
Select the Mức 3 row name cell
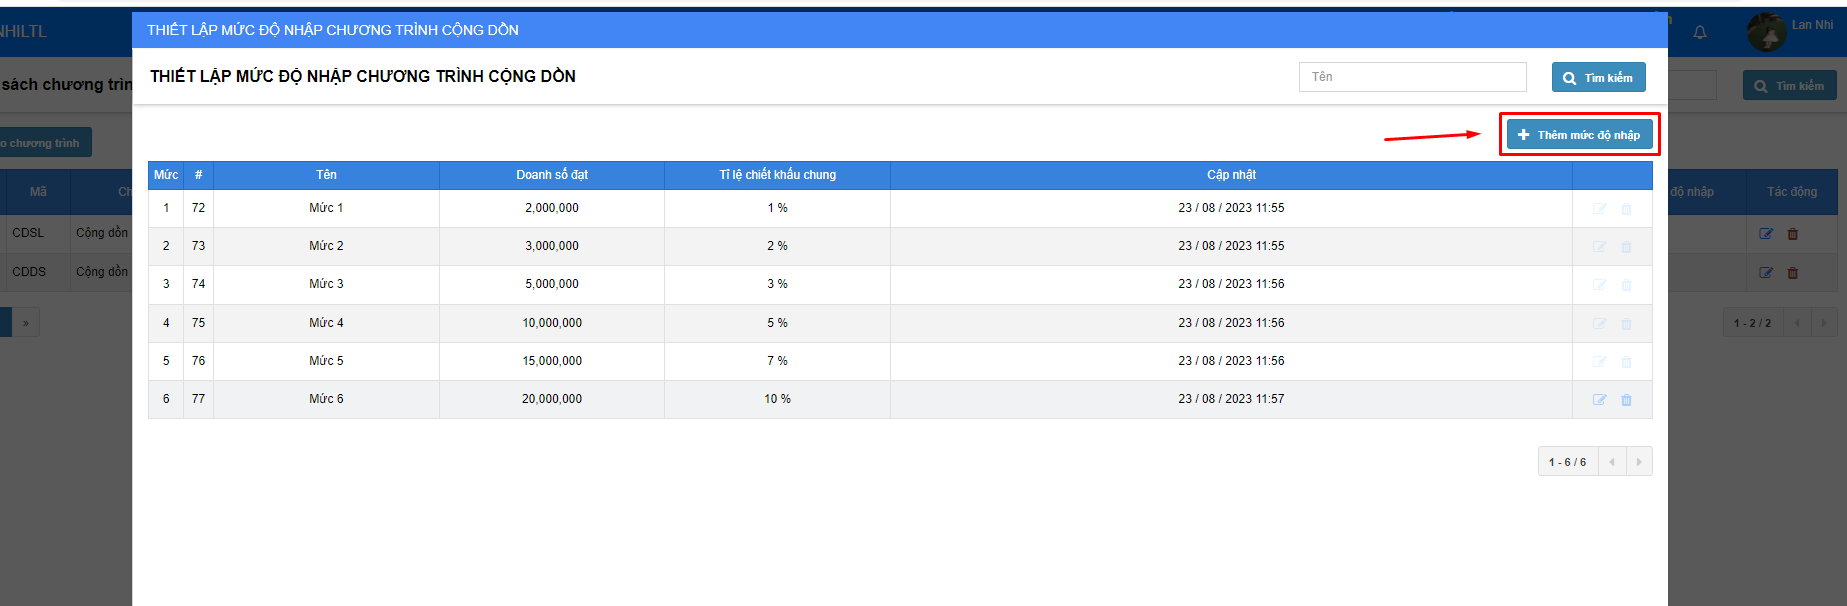pos(326,284)
